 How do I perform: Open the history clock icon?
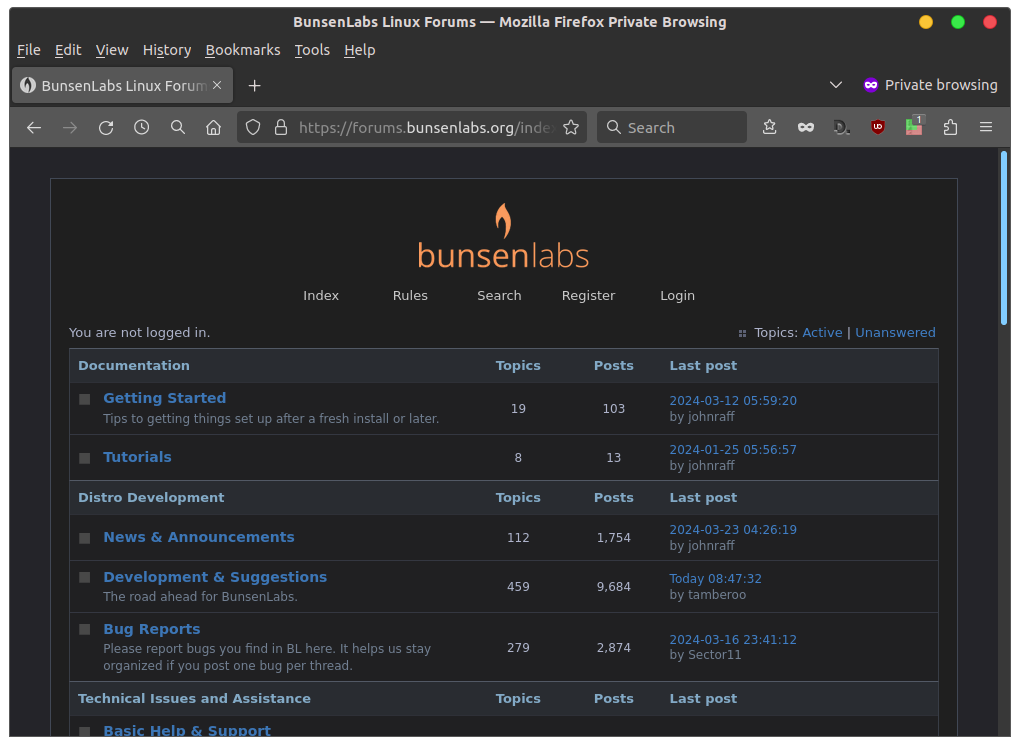(142, 127)
